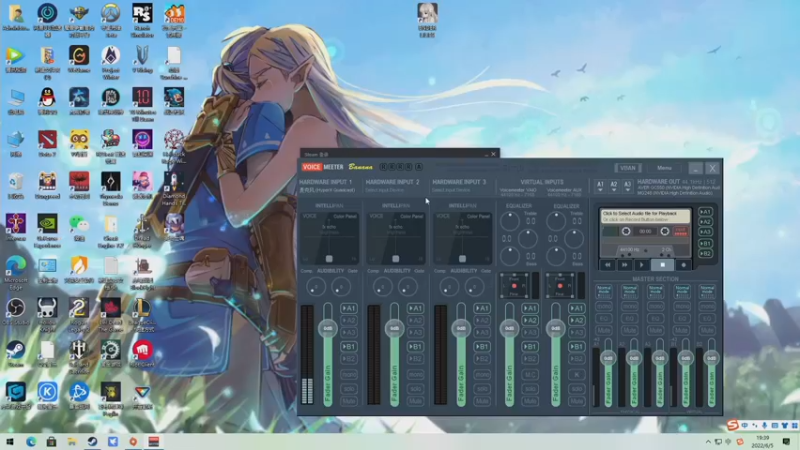This screenshot has height=450, width=800.
Task: Mute the last master bus strip
Action: coord(707,331)
